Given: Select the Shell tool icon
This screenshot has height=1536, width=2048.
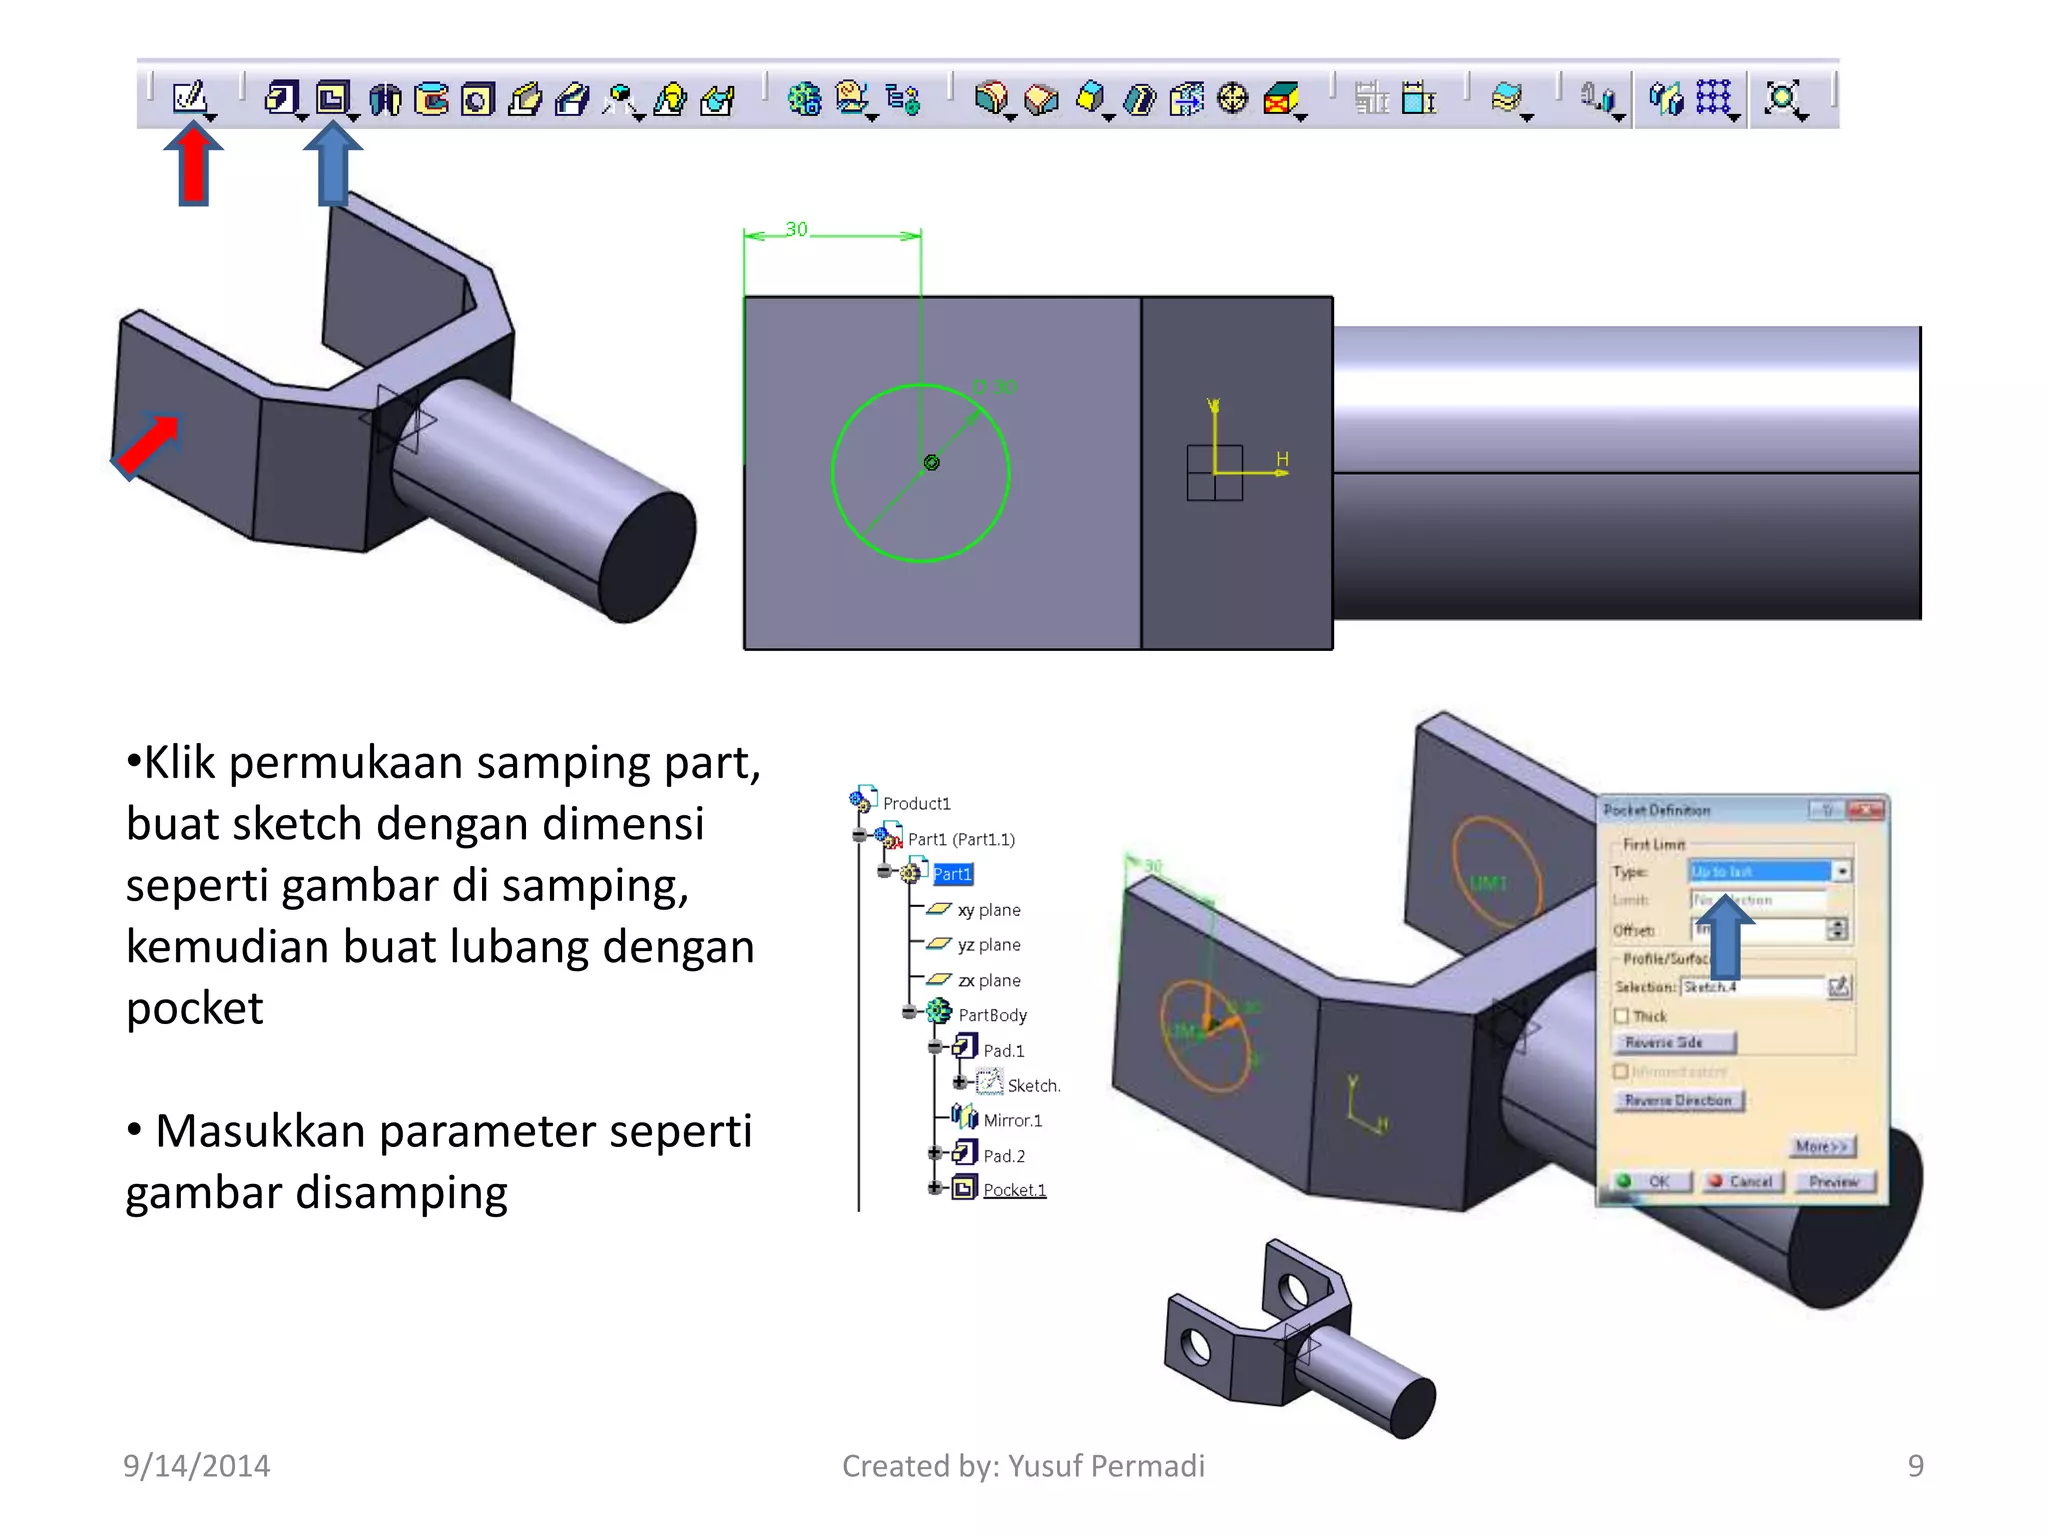Looking at the screenshot, I should click(x=1139, y=99).
